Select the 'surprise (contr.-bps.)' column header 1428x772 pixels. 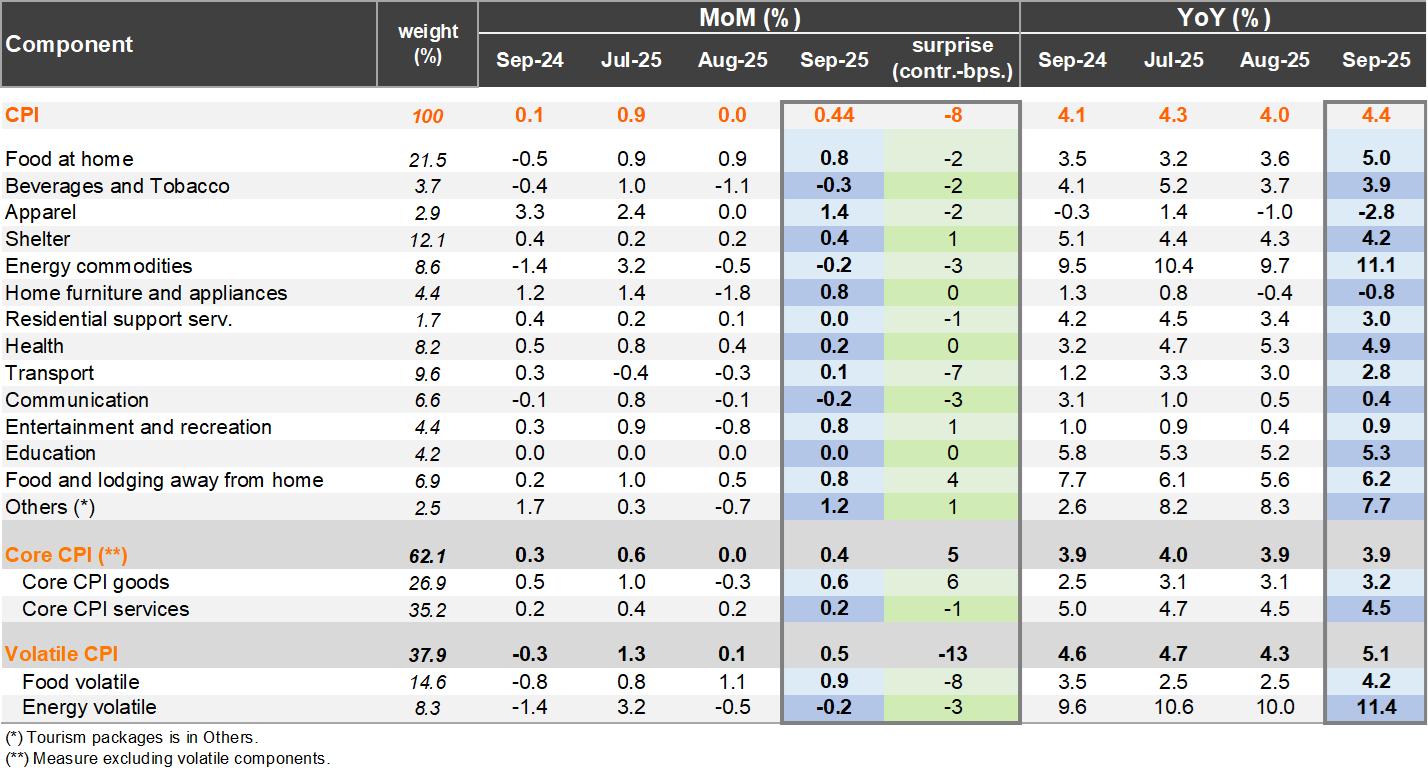(952, 59)
